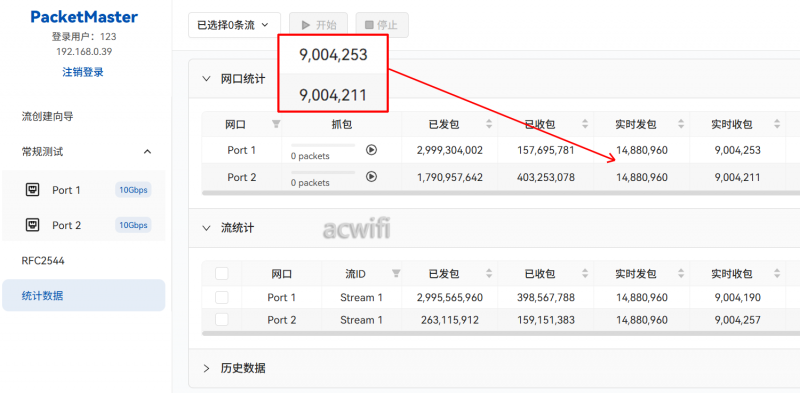800x393 pixels.
Task: Collapse the 网口统计 section
Action: point(206,79)
